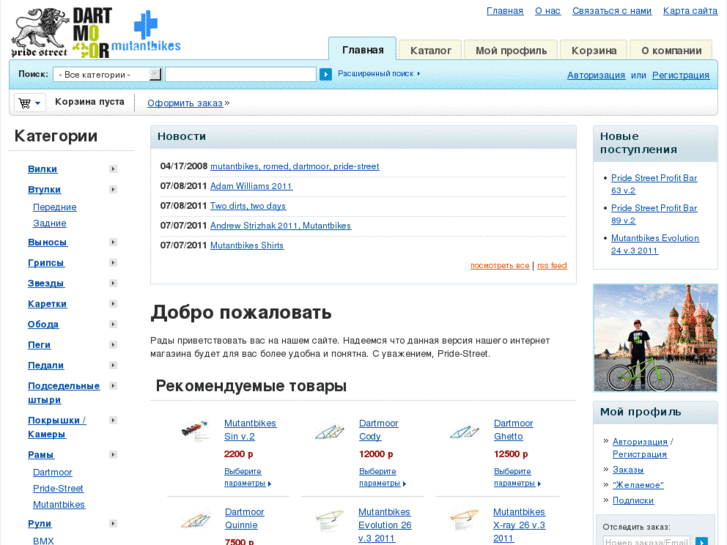Open the Mutantbikes Sin v.2 product thumbnail
Image resolution: width=727 pixels, height=545 pixels.
click(194, 430)
